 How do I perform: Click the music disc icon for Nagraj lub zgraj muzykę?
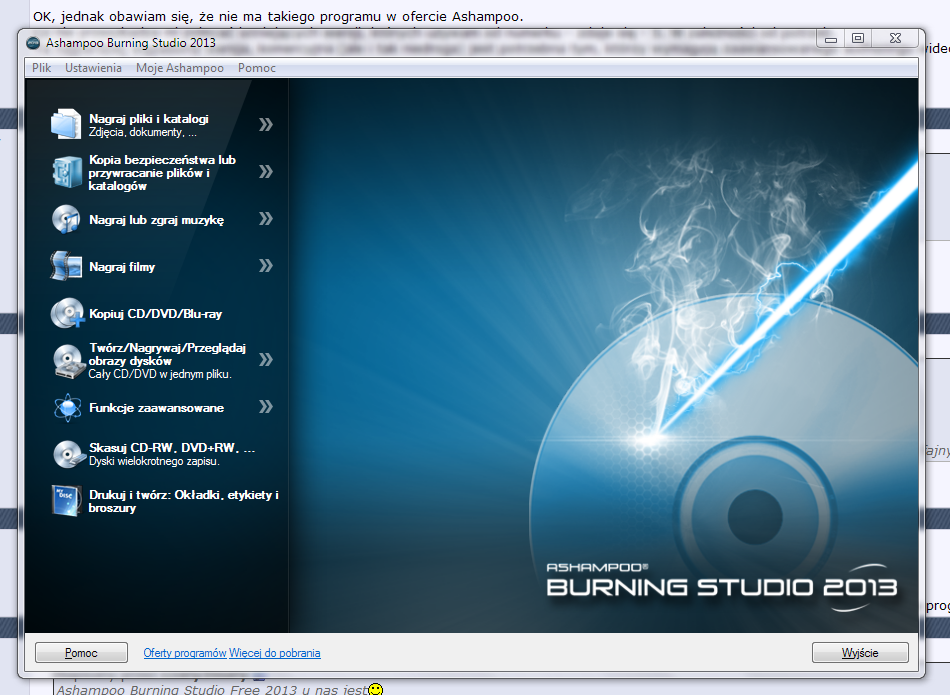click(66, 219)
